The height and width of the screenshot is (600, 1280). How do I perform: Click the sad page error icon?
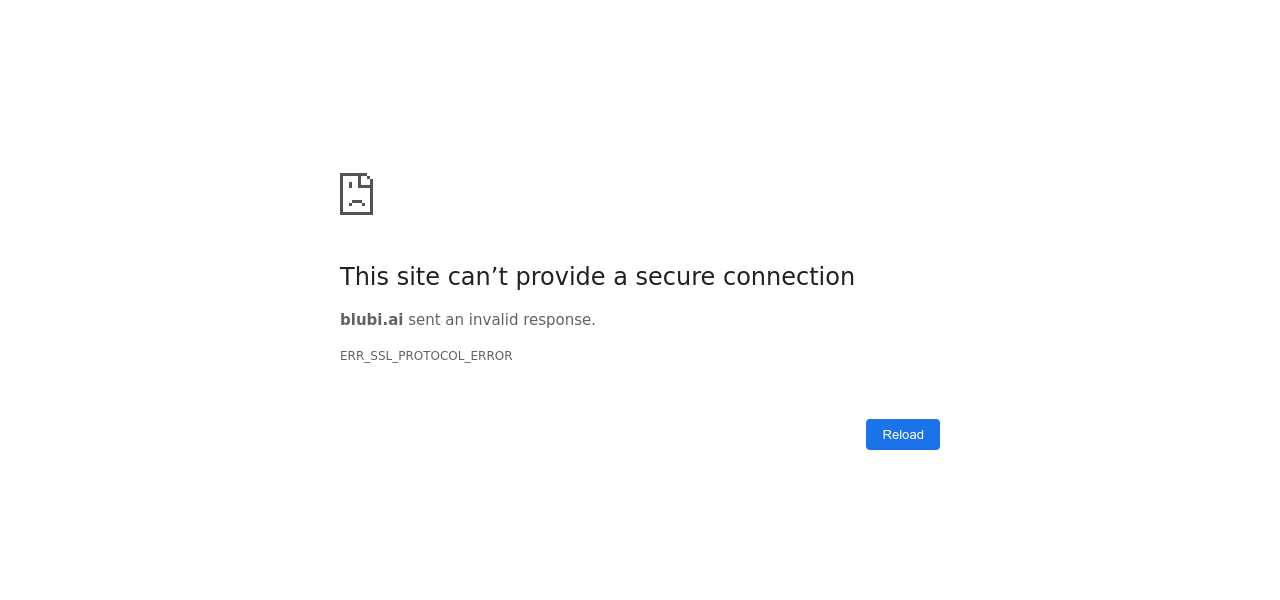356,194
